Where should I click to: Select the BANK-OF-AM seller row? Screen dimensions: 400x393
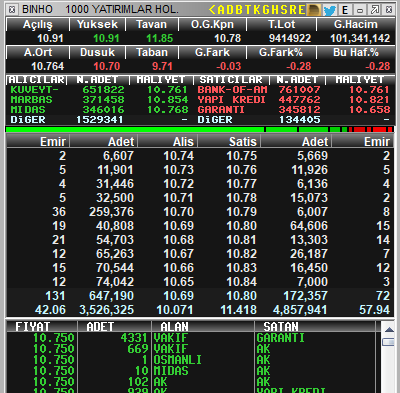[294, 90]
